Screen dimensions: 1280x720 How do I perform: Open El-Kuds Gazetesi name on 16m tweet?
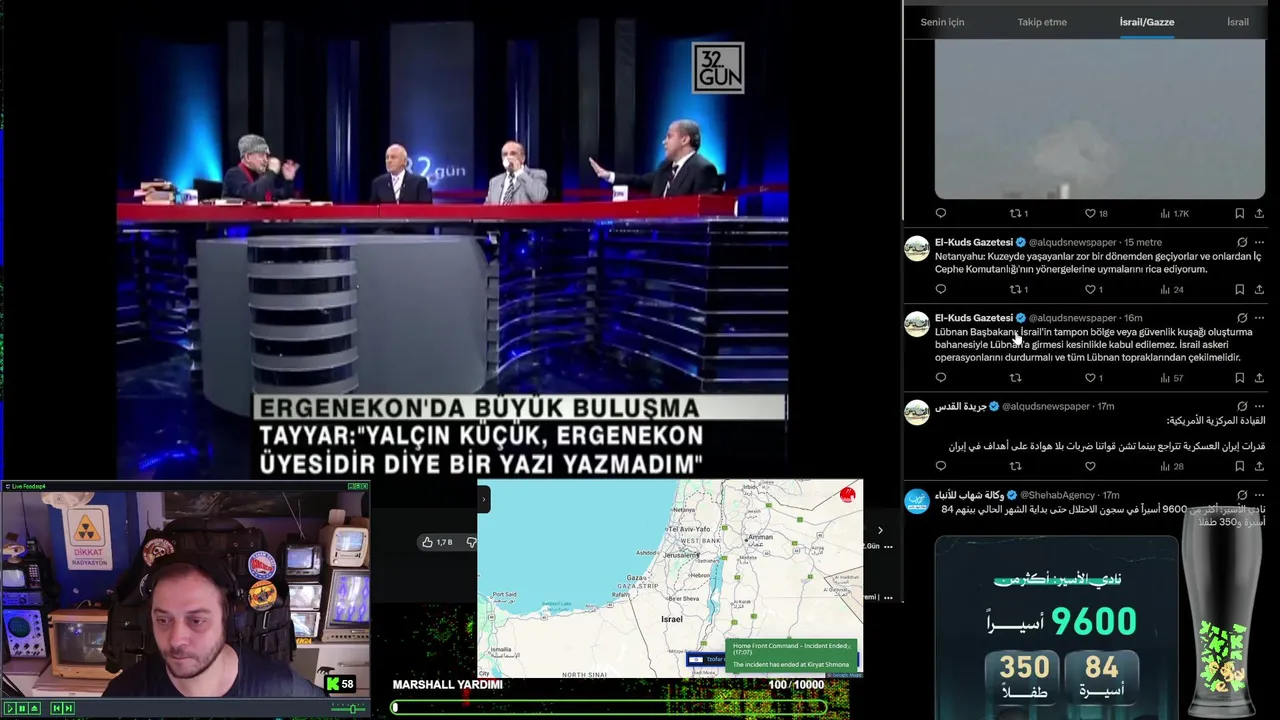click(x=974, y=318)
